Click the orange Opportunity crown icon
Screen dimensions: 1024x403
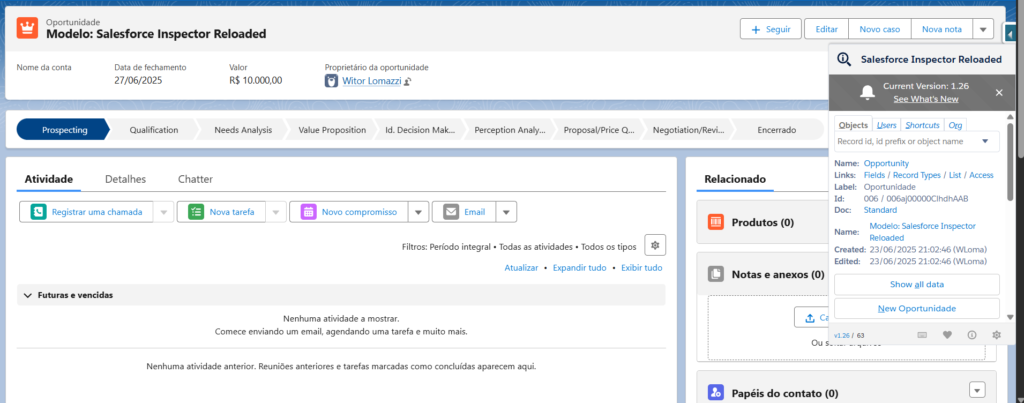click(x=27, y=28)
